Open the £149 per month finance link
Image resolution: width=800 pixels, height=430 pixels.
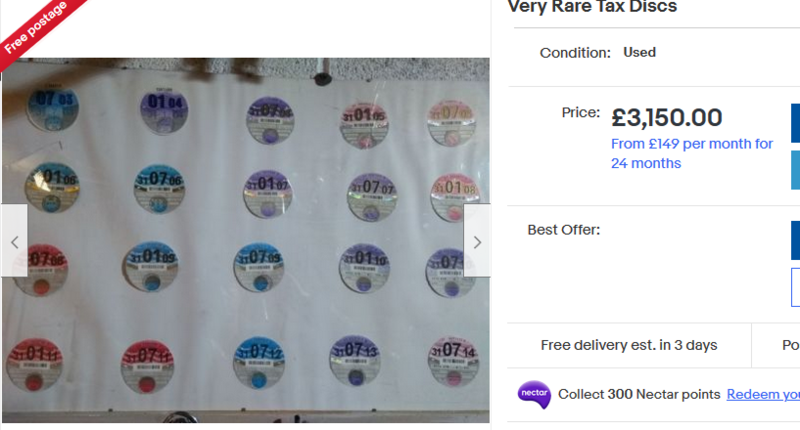pyautogui.click(x=692, y=154)
